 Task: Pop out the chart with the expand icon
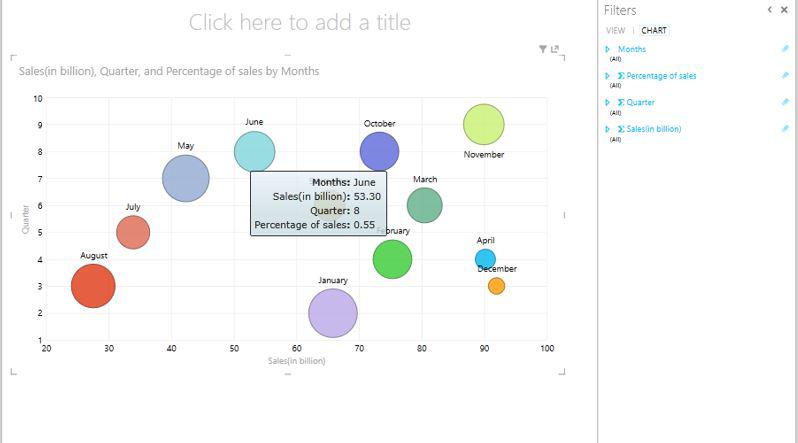coord(555,49)
